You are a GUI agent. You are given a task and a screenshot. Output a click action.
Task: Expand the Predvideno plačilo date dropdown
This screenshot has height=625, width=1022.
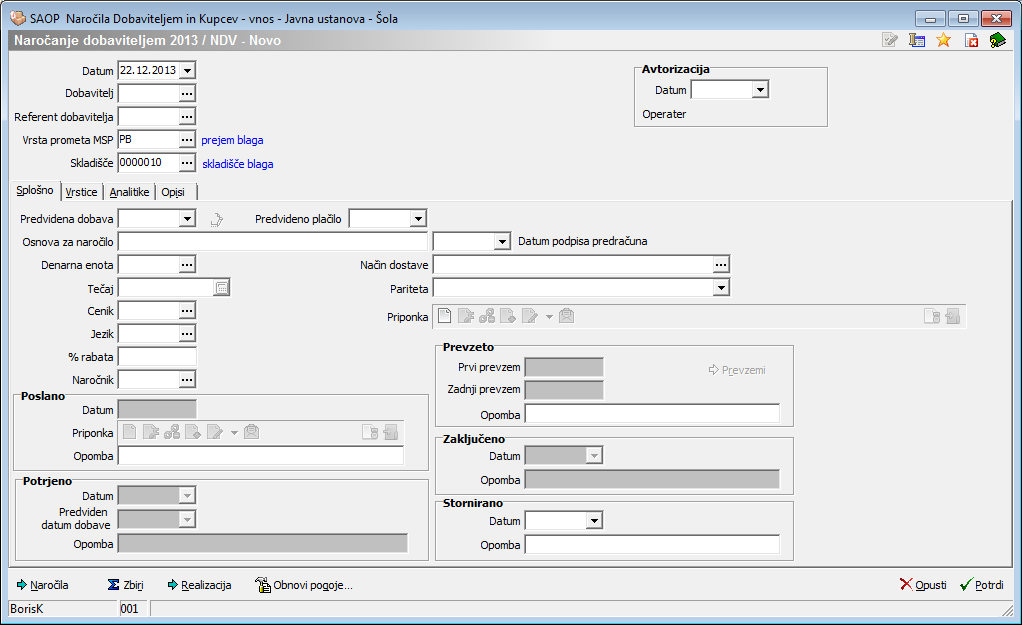pyautogui.click(x=418, y=218)
